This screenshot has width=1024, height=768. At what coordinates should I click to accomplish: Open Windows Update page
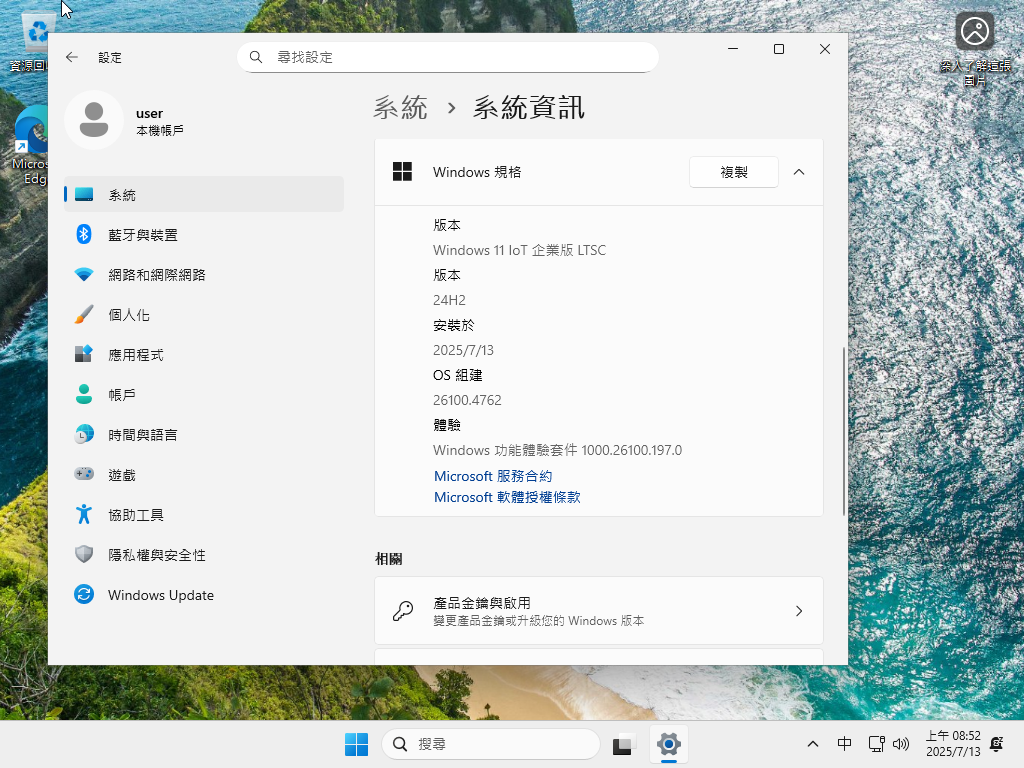[x=160, y=595]
